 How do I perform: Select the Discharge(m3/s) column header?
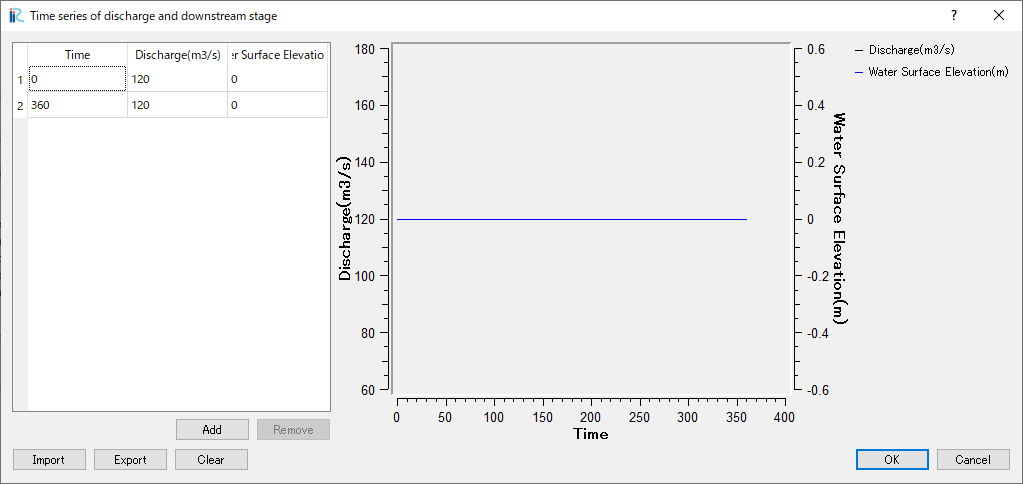177,55
